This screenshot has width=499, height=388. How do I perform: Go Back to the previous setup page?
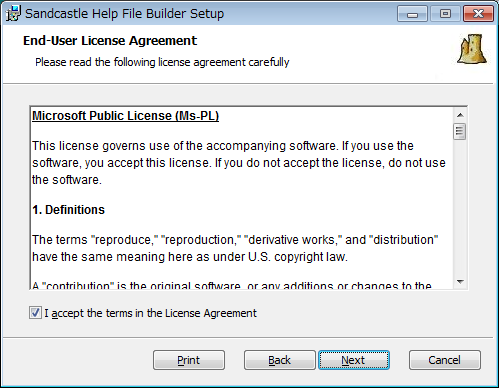click(x=280, y=360)
